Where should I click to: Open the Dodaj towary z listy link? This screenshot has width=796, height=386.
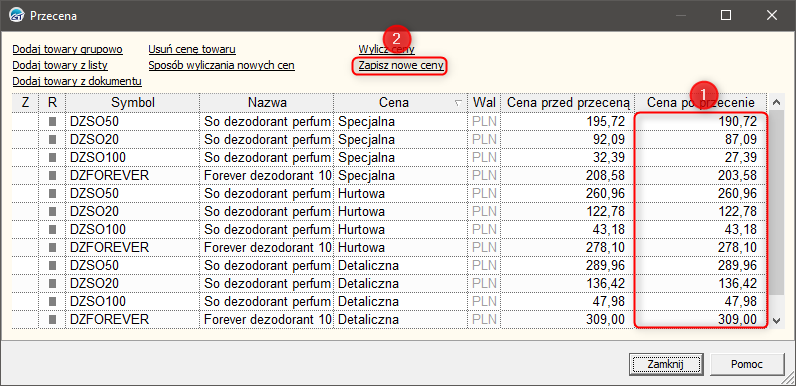click(60, 66)
